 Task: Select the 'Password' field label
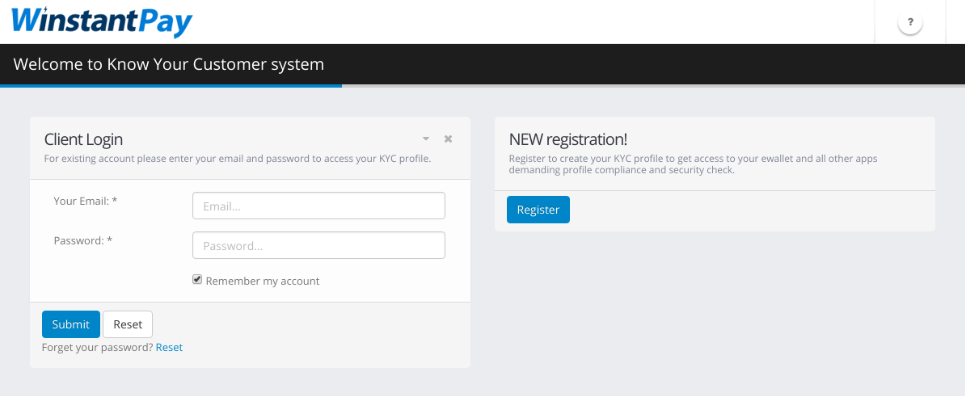click(83, 240)
